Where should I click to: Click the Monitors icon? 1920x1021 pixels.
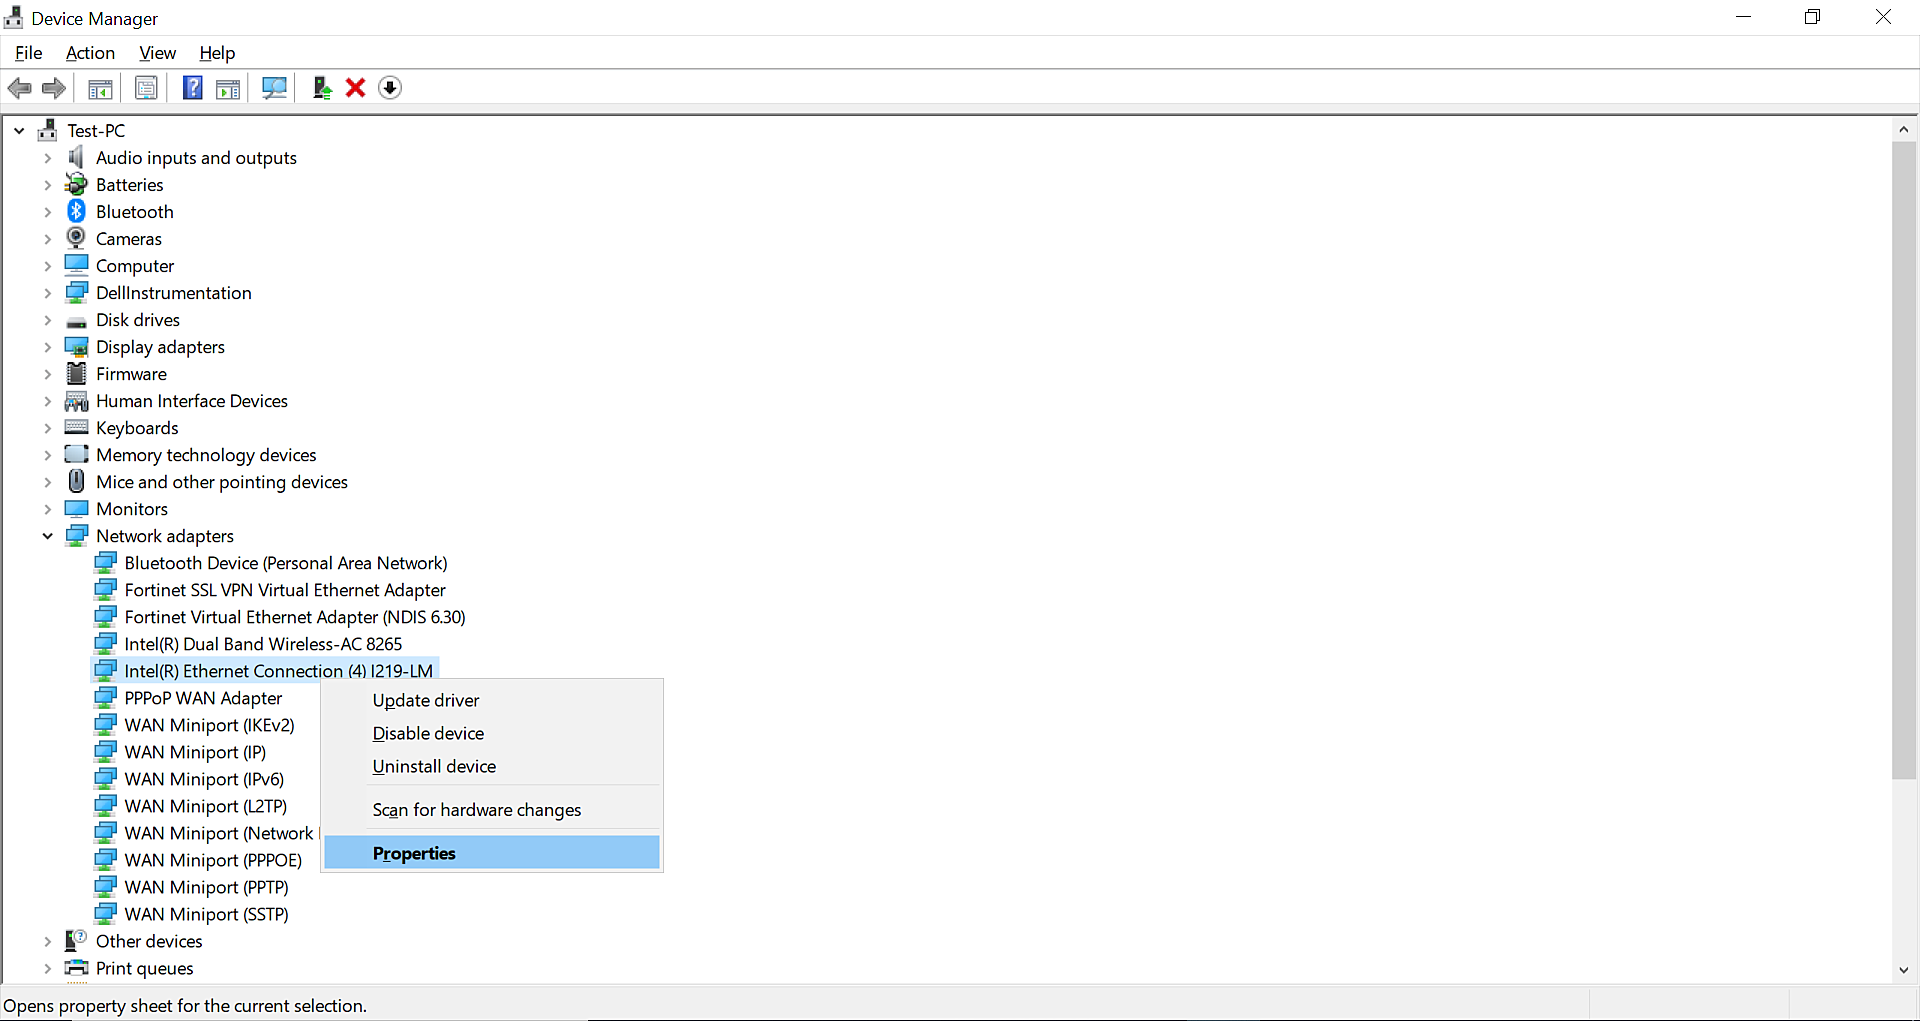[76, 508]
